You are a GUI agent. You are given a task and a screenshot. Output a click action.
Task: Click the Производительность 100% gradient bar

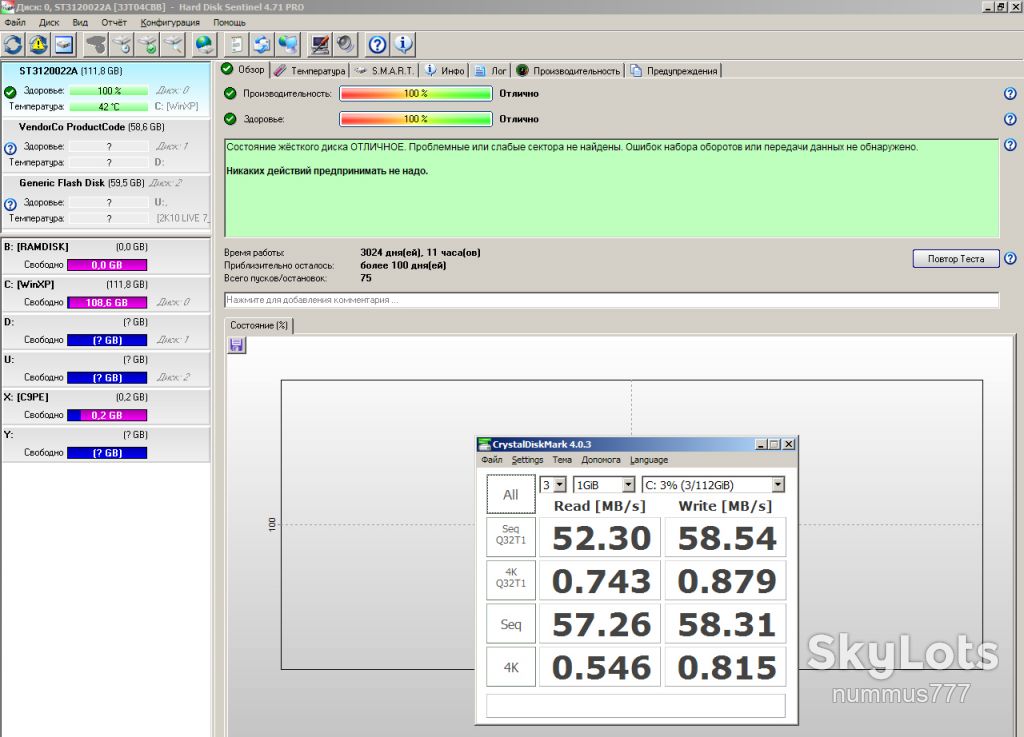pyautogui.click(x=415, y=93)
